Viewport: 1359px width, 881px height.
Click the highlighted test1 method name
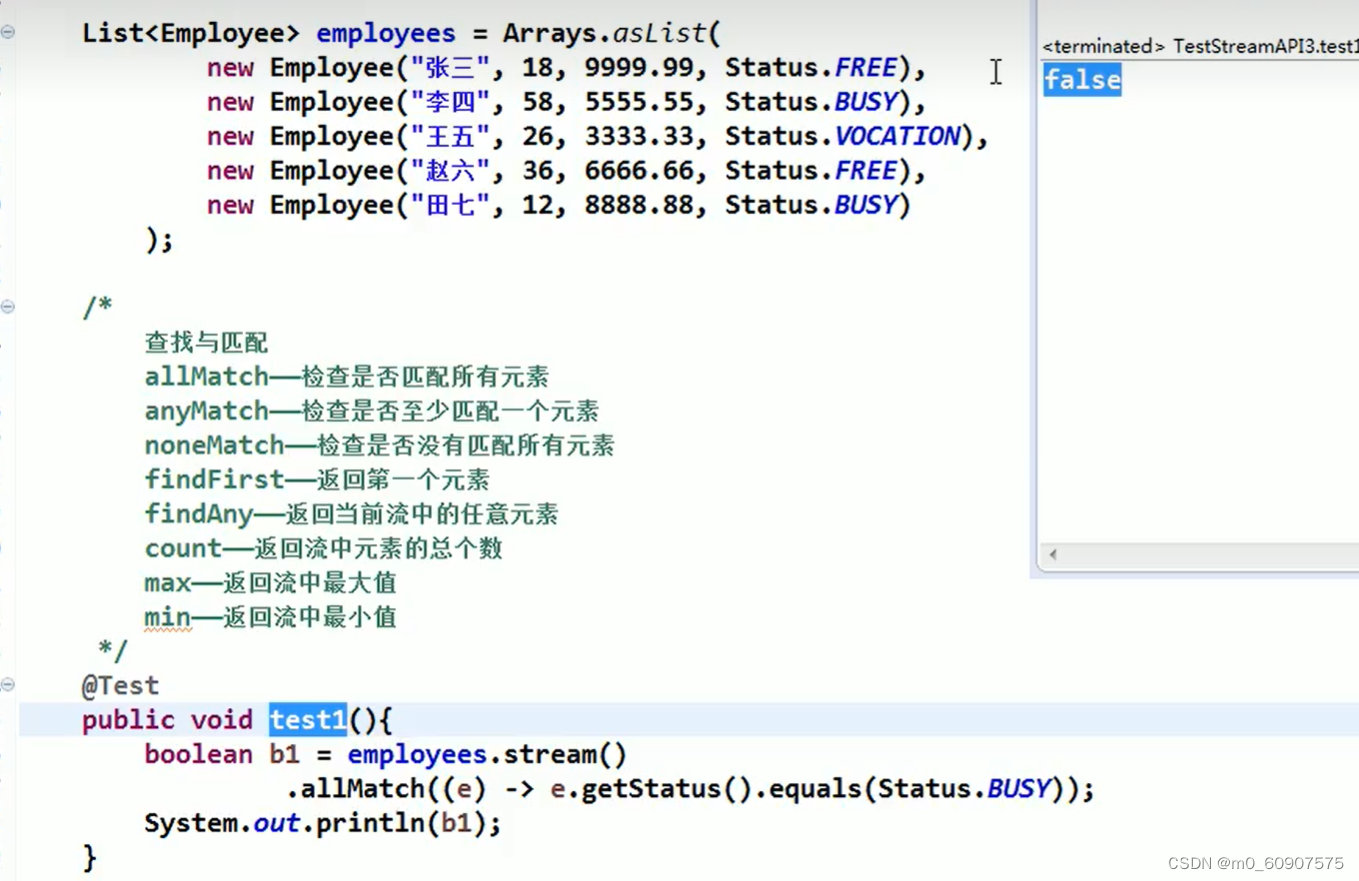pos(307,720)
